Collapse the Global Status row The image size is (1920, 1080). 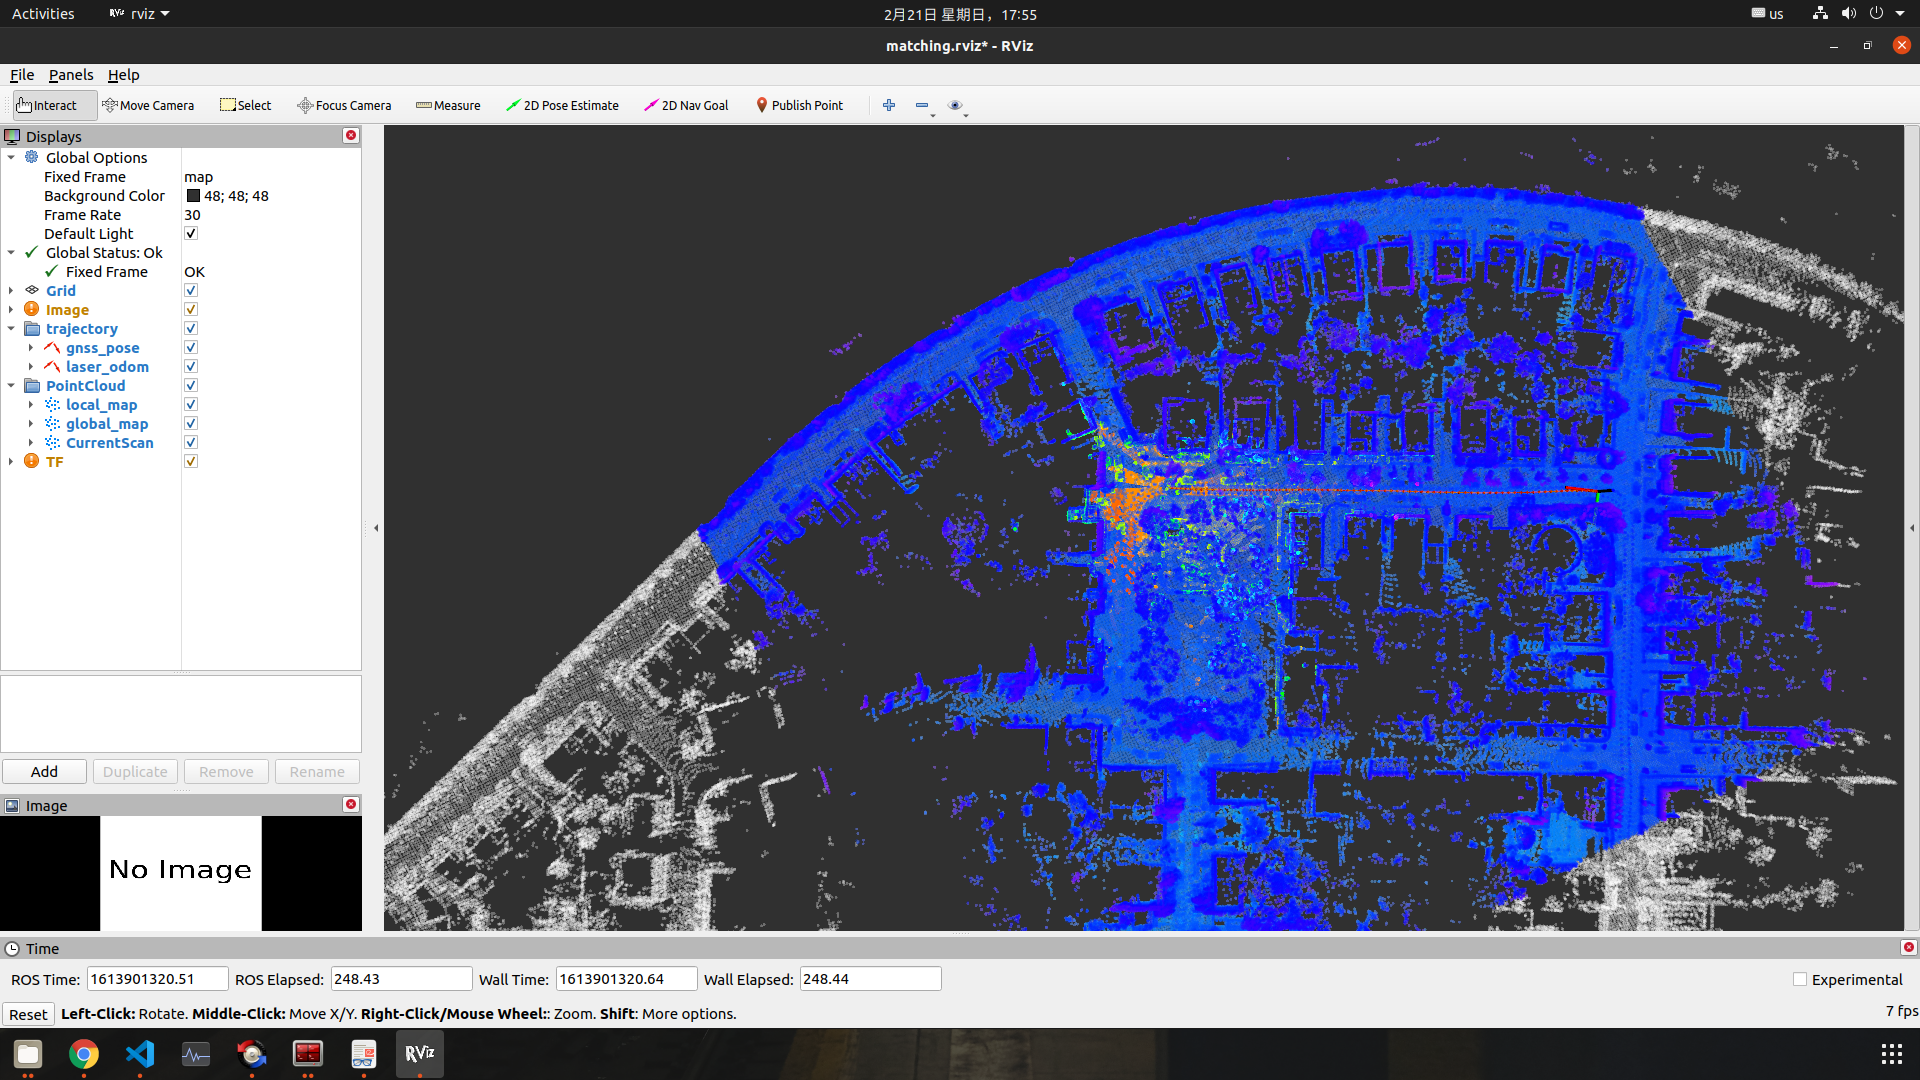pos(11,252)
